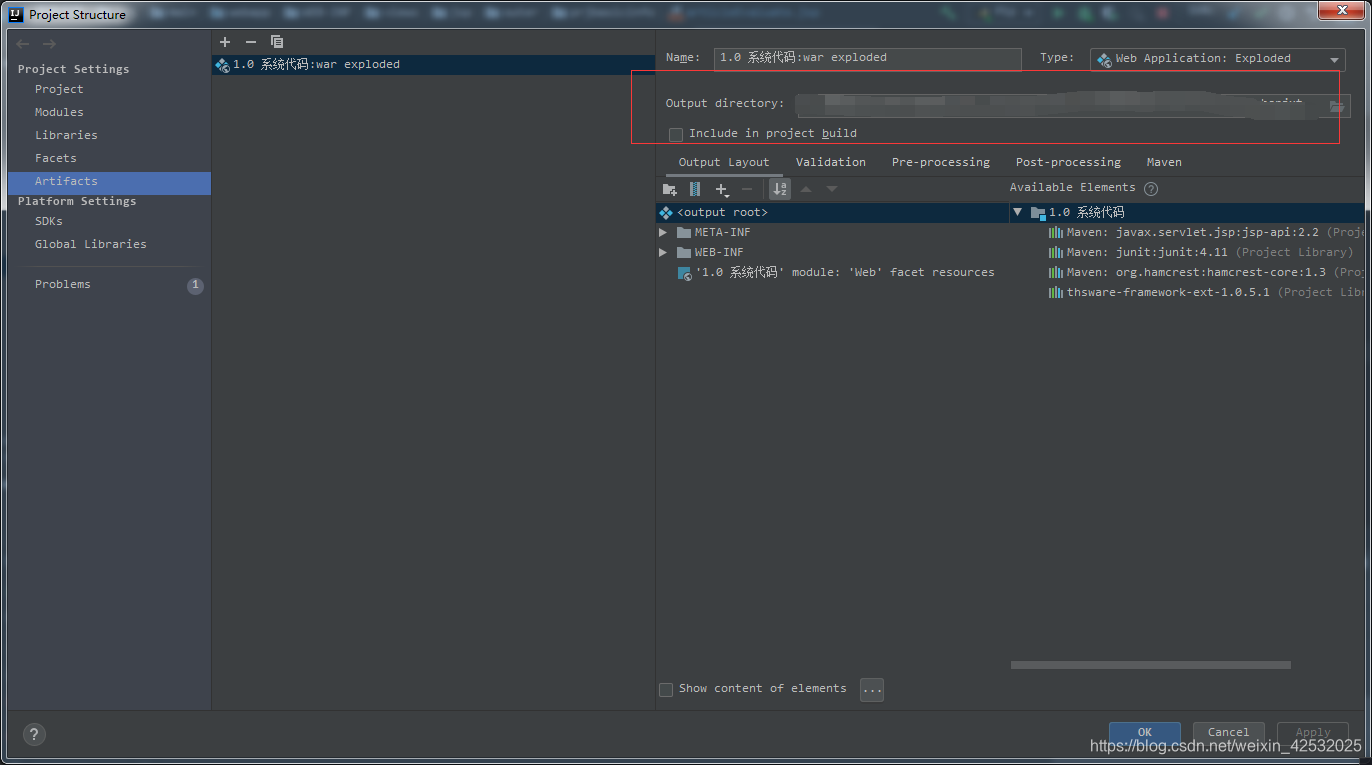Click the question mark help button
Image resolution: width=1372 pixels, height=765 pixels.
(34, 734)
